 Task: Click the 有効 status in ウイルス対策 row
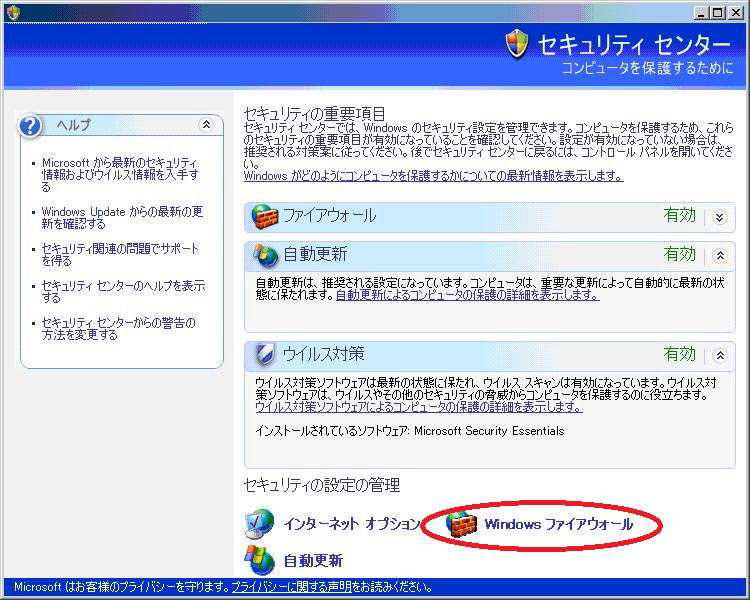click(x=680, y=355)
